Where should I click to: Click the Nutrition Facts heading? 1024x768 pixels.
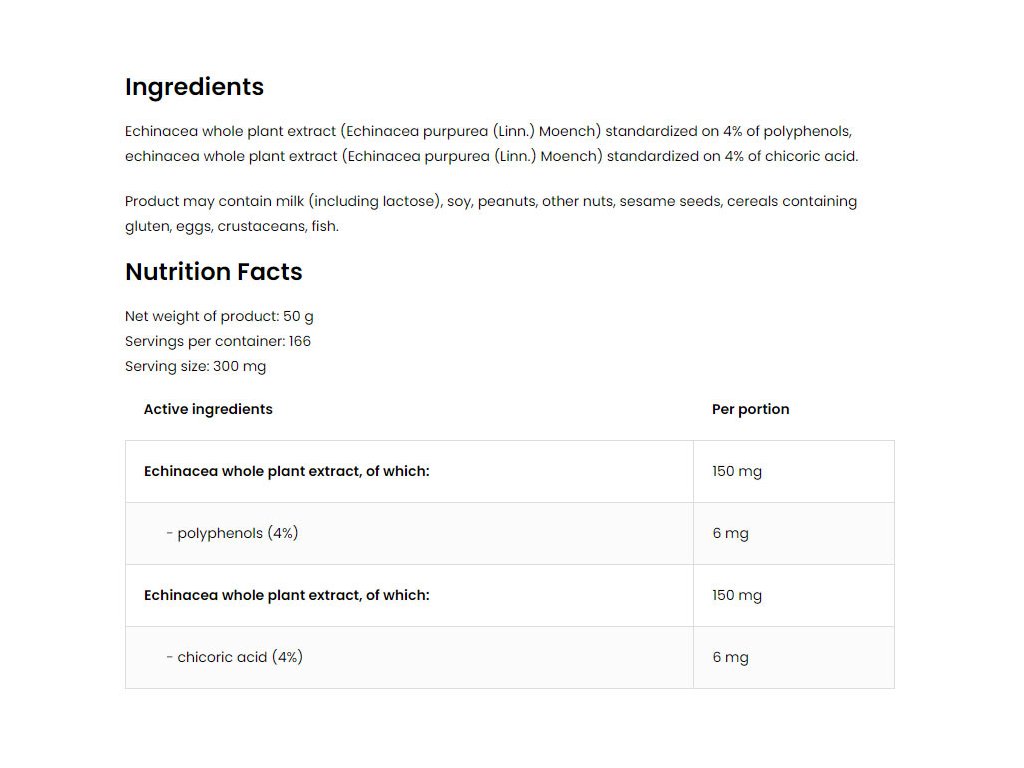[214, 272]
